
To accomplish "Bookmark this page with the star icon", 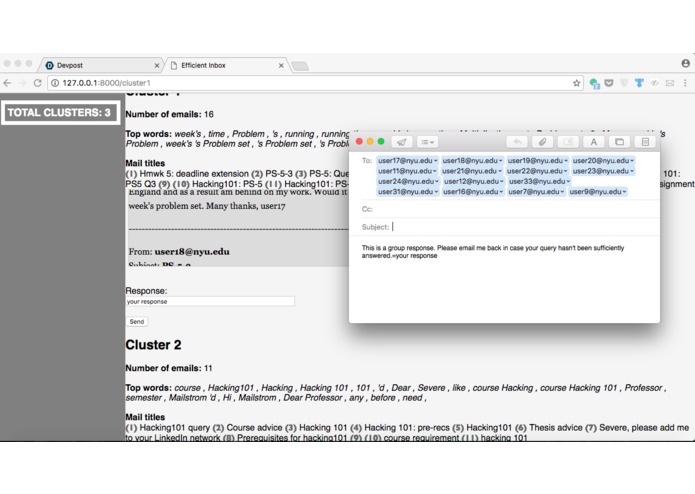I will click(576, 83).
